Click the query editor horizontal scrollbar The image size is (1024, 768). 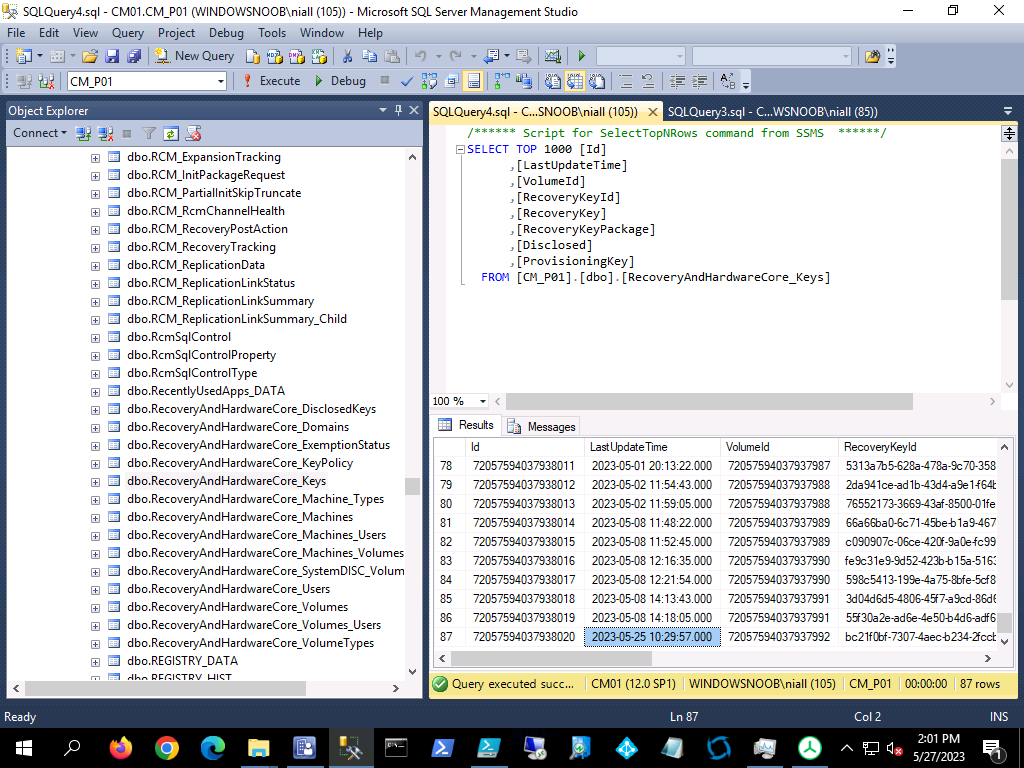pos(709,401)
